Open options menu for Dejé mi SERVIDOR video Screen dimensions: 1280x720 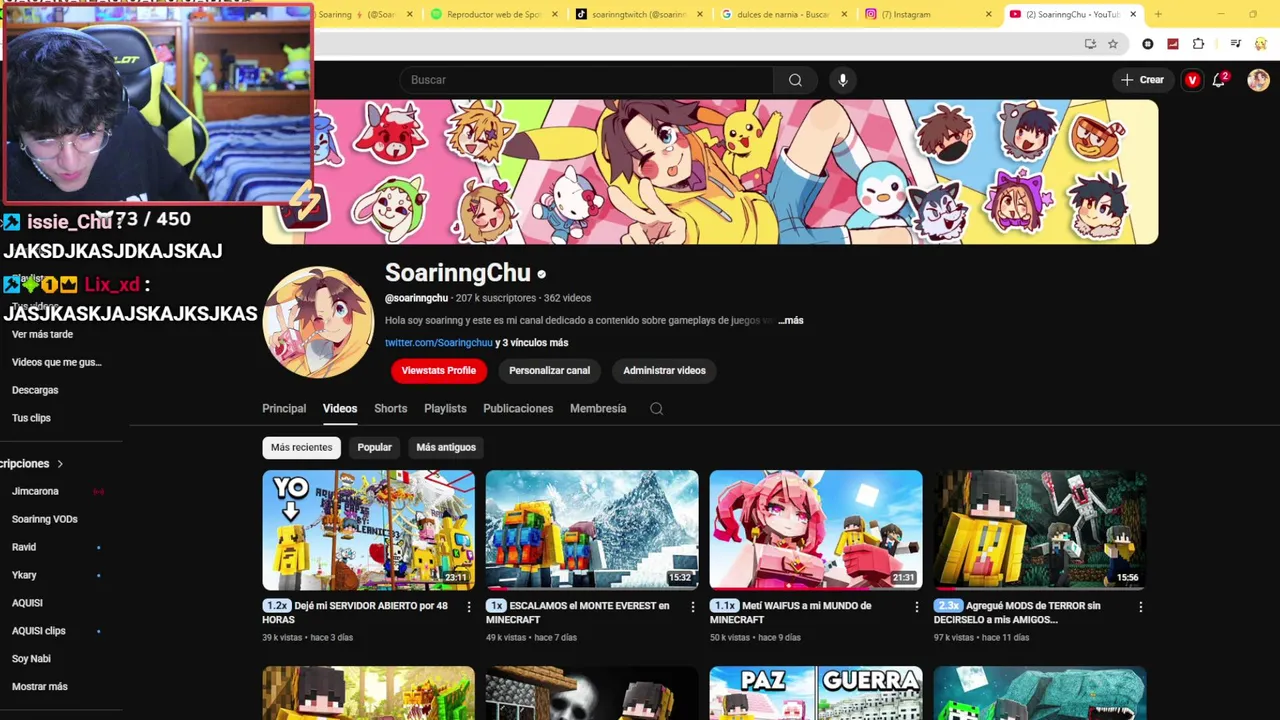point(469,606)
